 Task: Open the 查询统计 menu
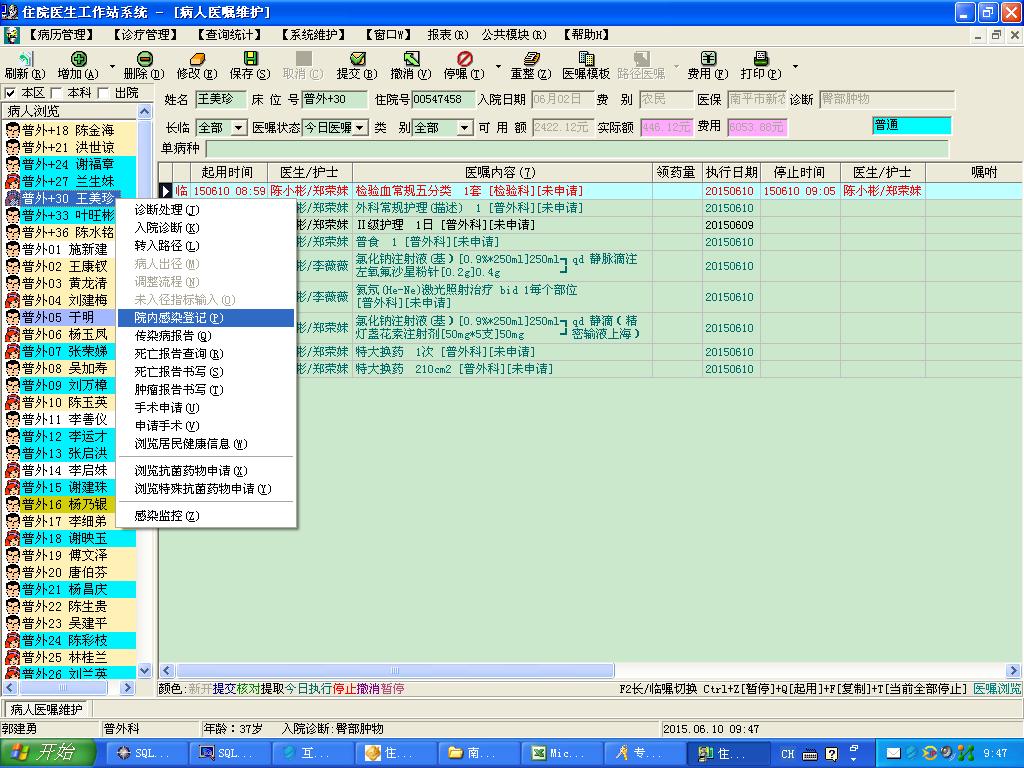tap(230, 35)
